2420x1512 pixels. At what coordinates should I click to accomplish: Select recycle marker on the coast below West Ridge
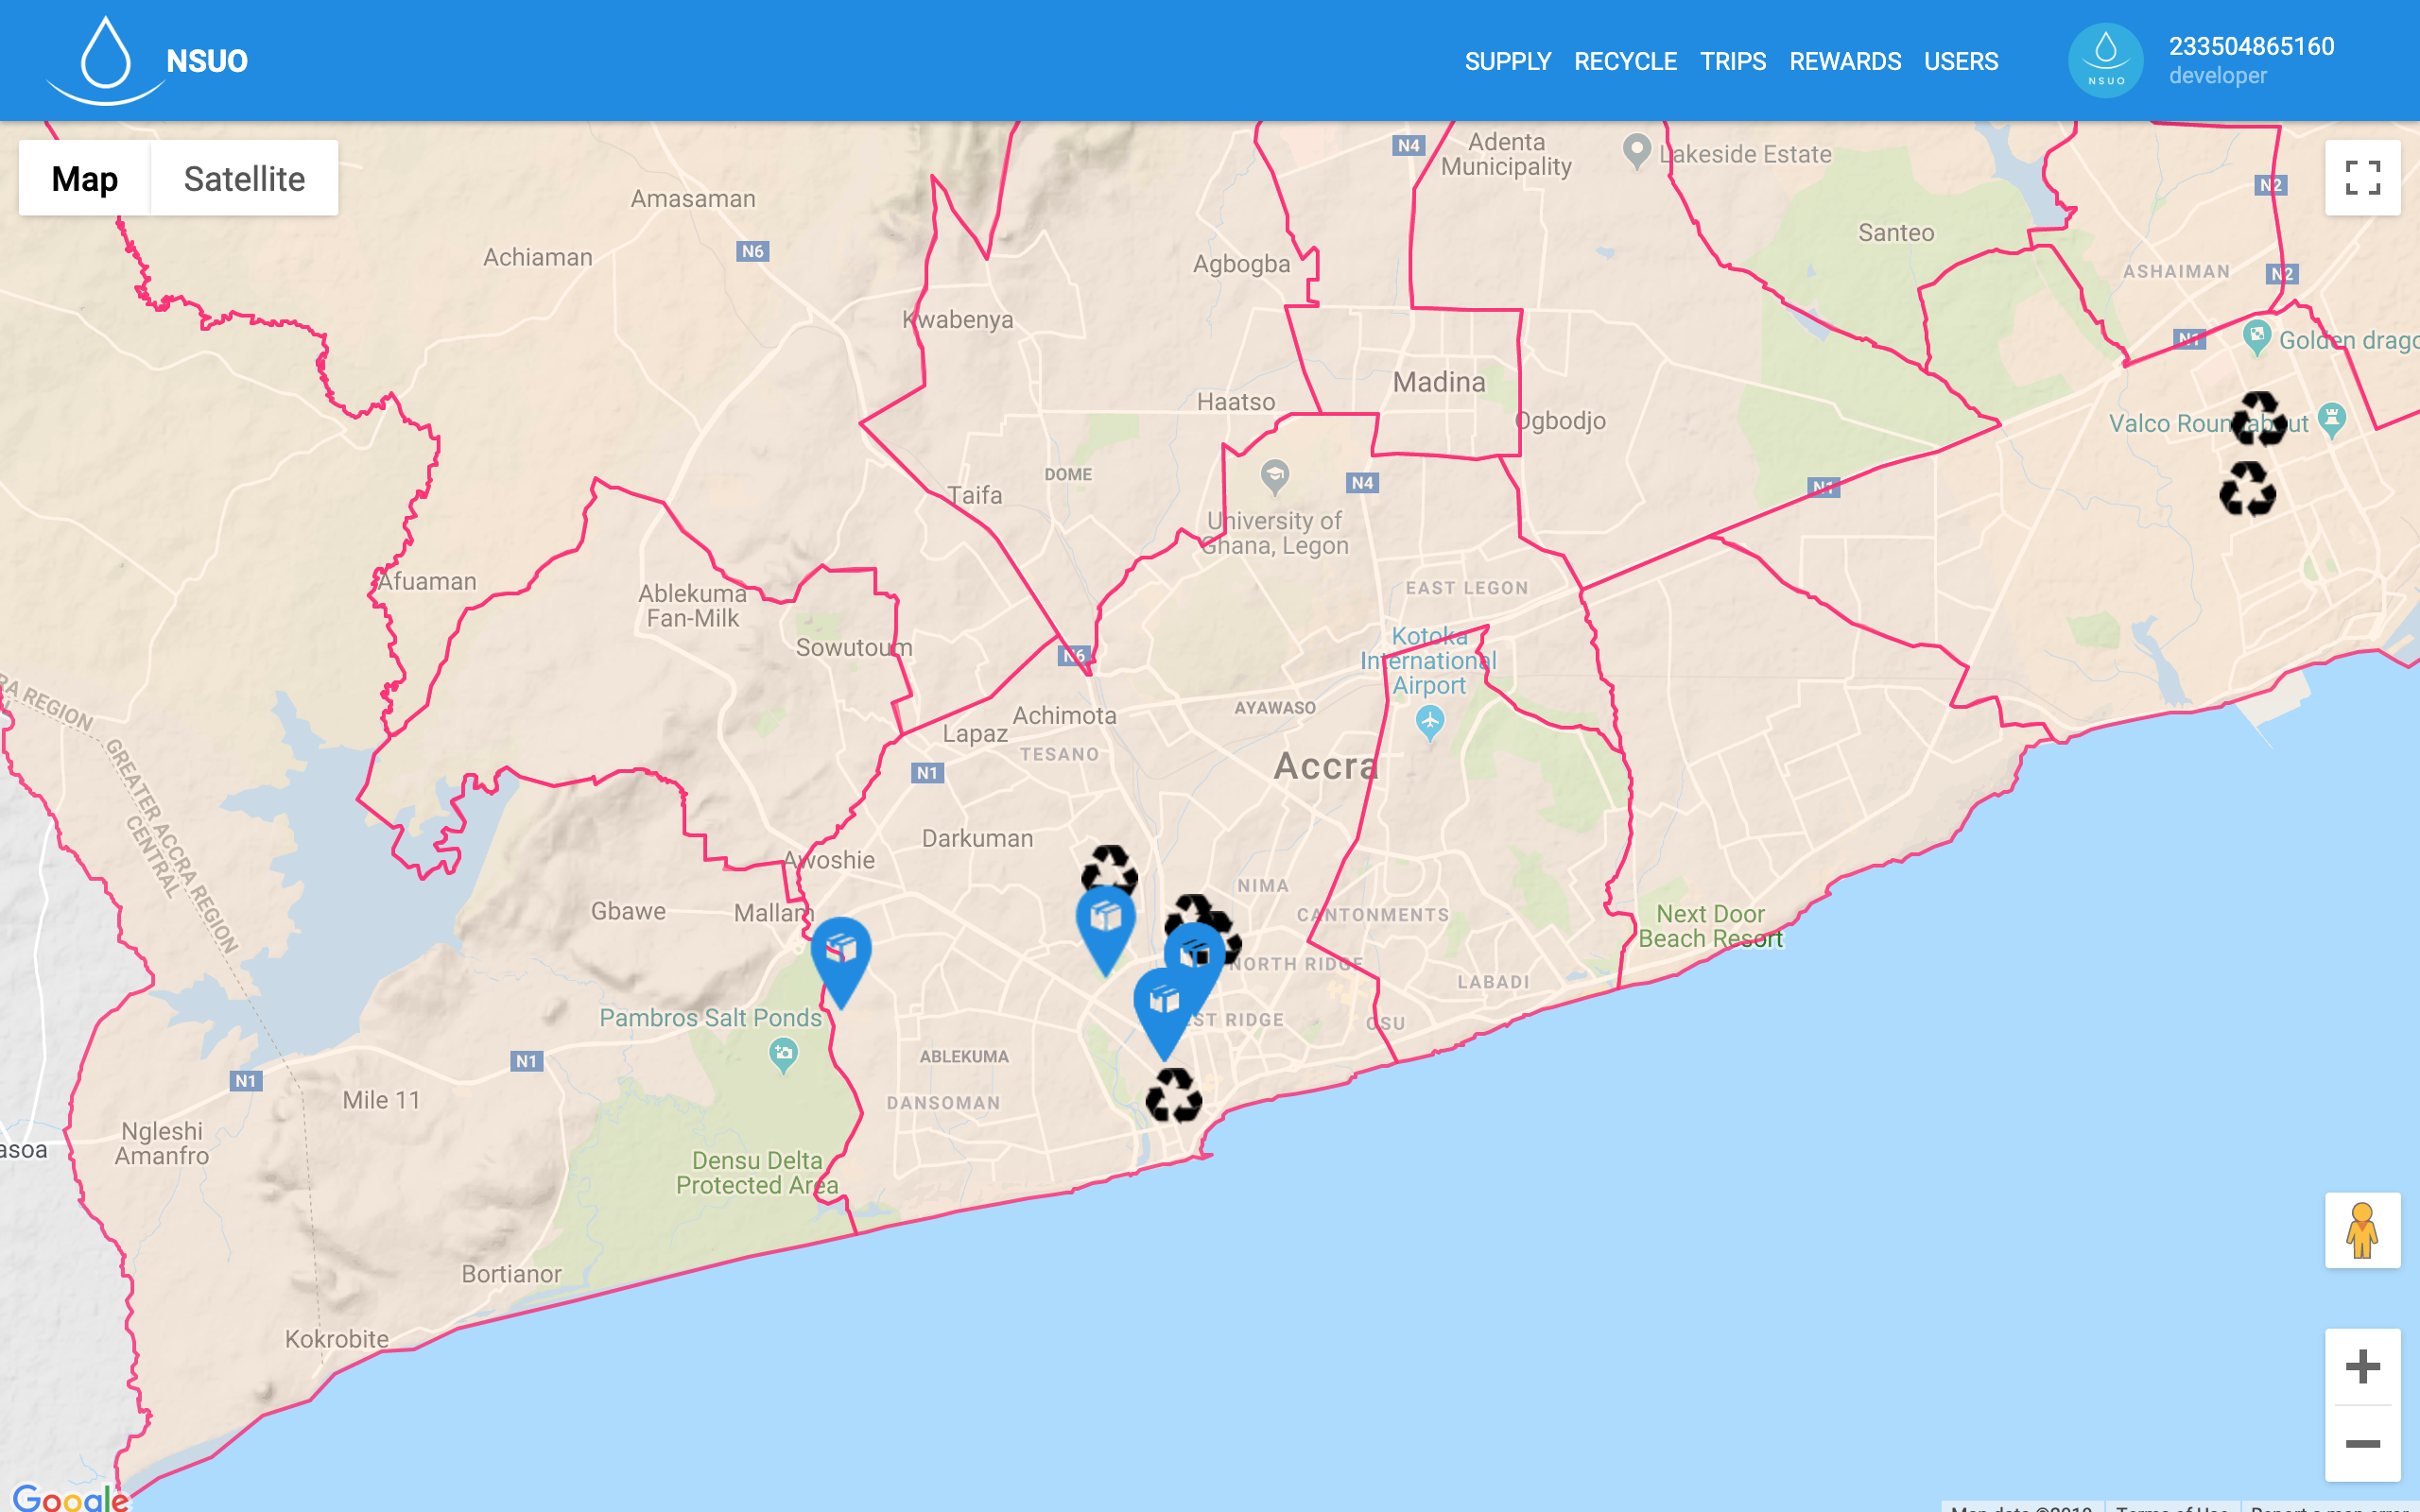click(x=1173, y=1095)
